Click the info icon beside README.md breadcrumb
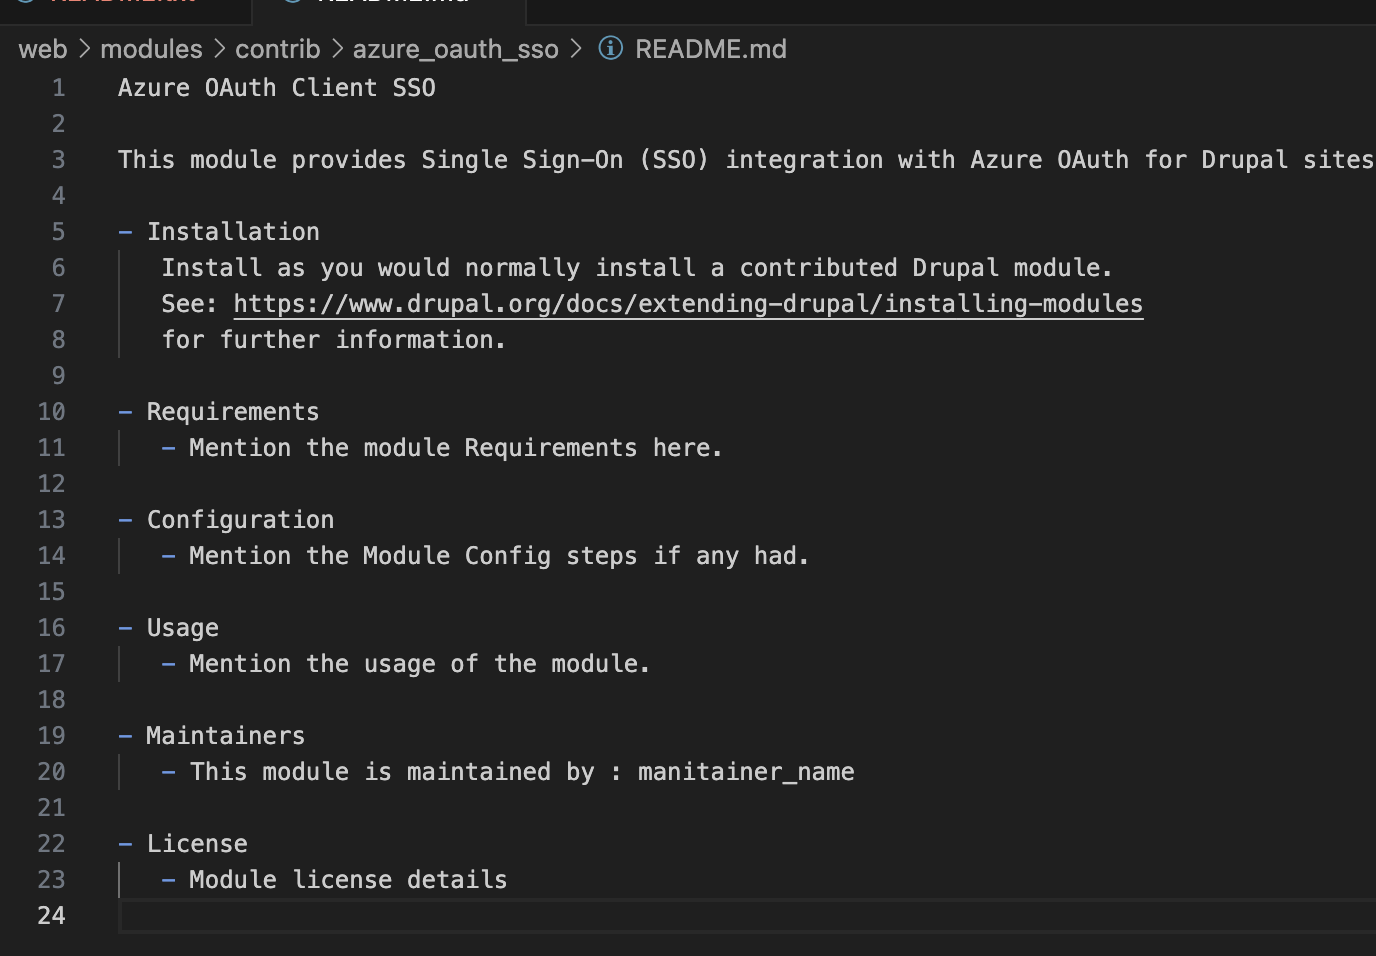 tap(610, 48)
